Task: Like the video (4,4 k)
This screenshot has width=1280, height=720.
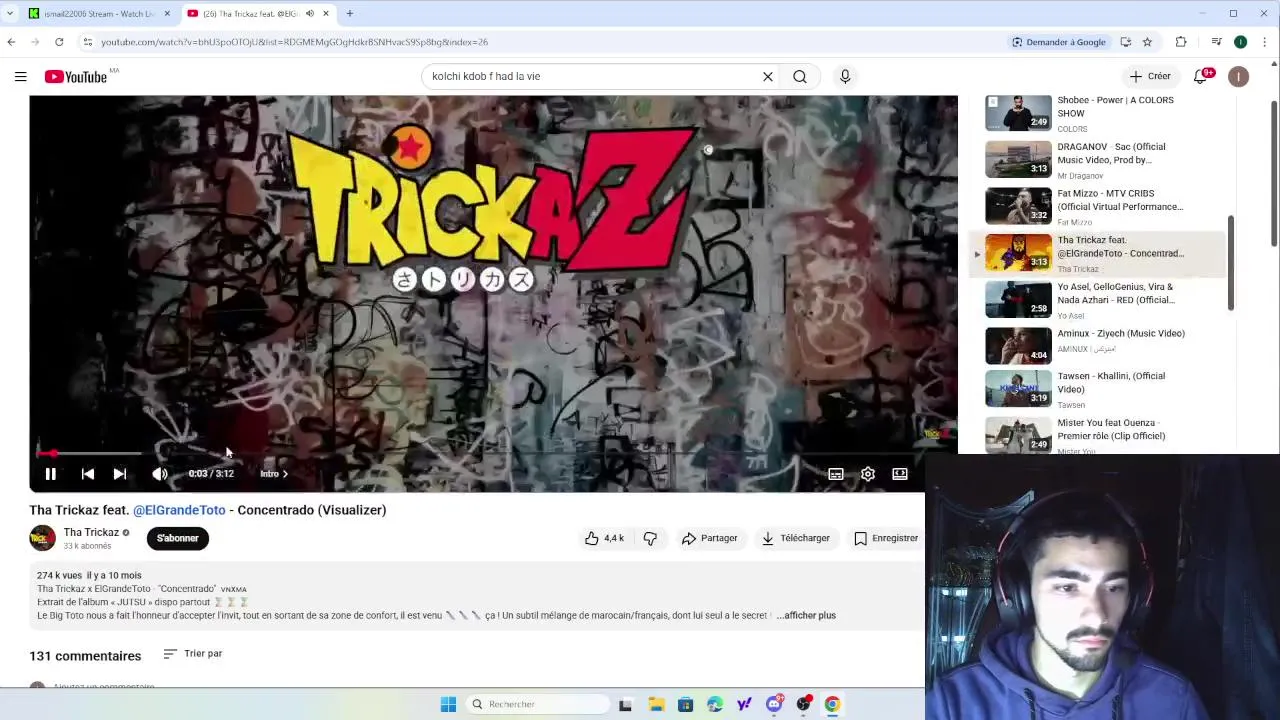Action: coord(605,538)
